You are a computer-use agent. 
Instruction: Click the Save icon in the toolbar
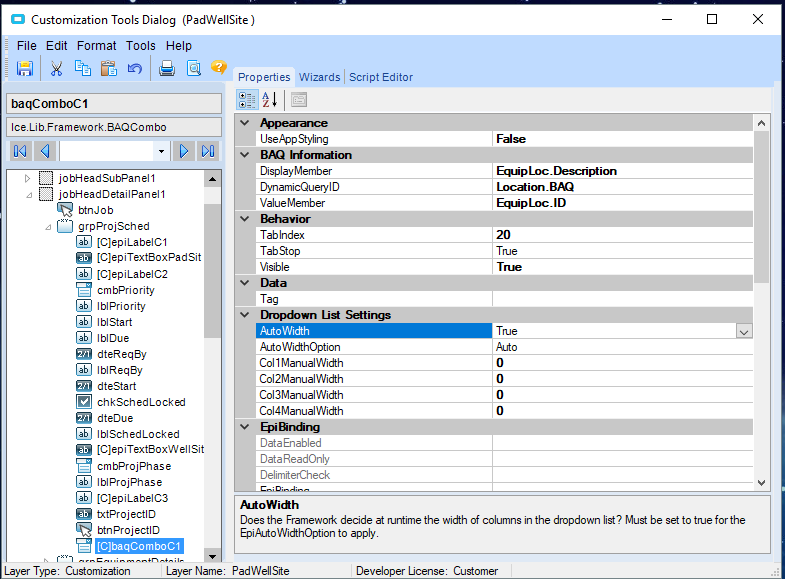click(x=25, y=68)
